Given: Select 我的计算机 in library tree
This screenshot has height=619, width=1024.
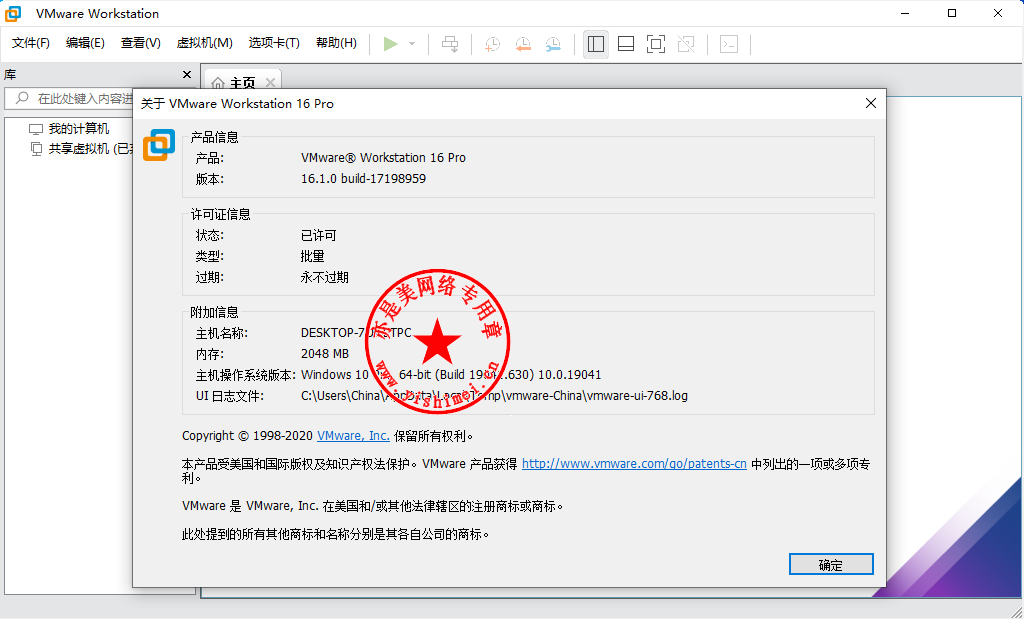Looking at the screenshot, I should (x=79, y=129).
